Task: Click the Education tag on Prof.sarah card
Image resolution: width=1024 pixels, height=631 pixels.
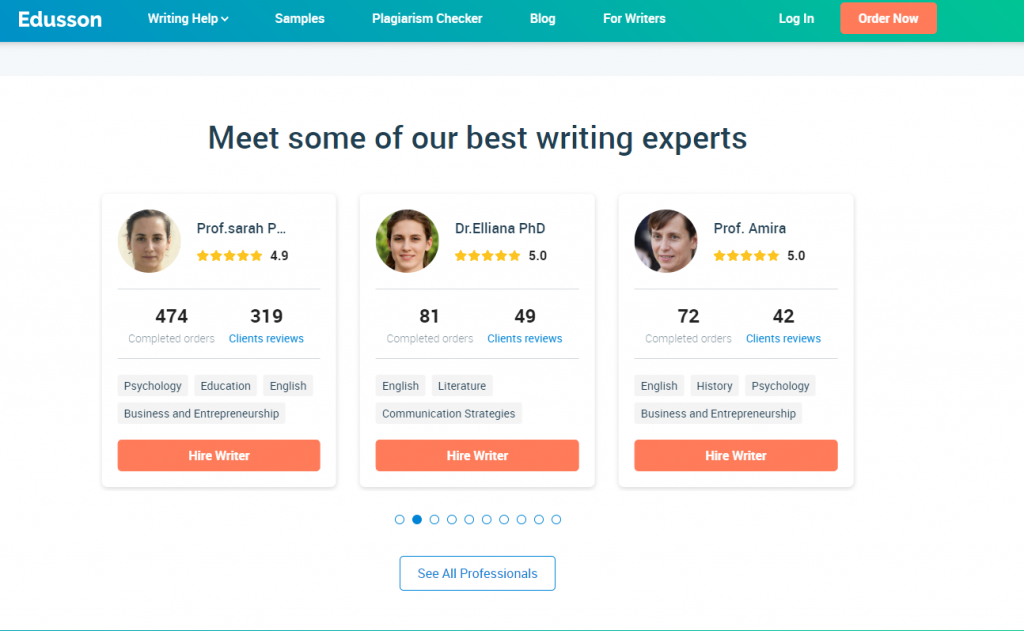Action: (x=225, y=385)
